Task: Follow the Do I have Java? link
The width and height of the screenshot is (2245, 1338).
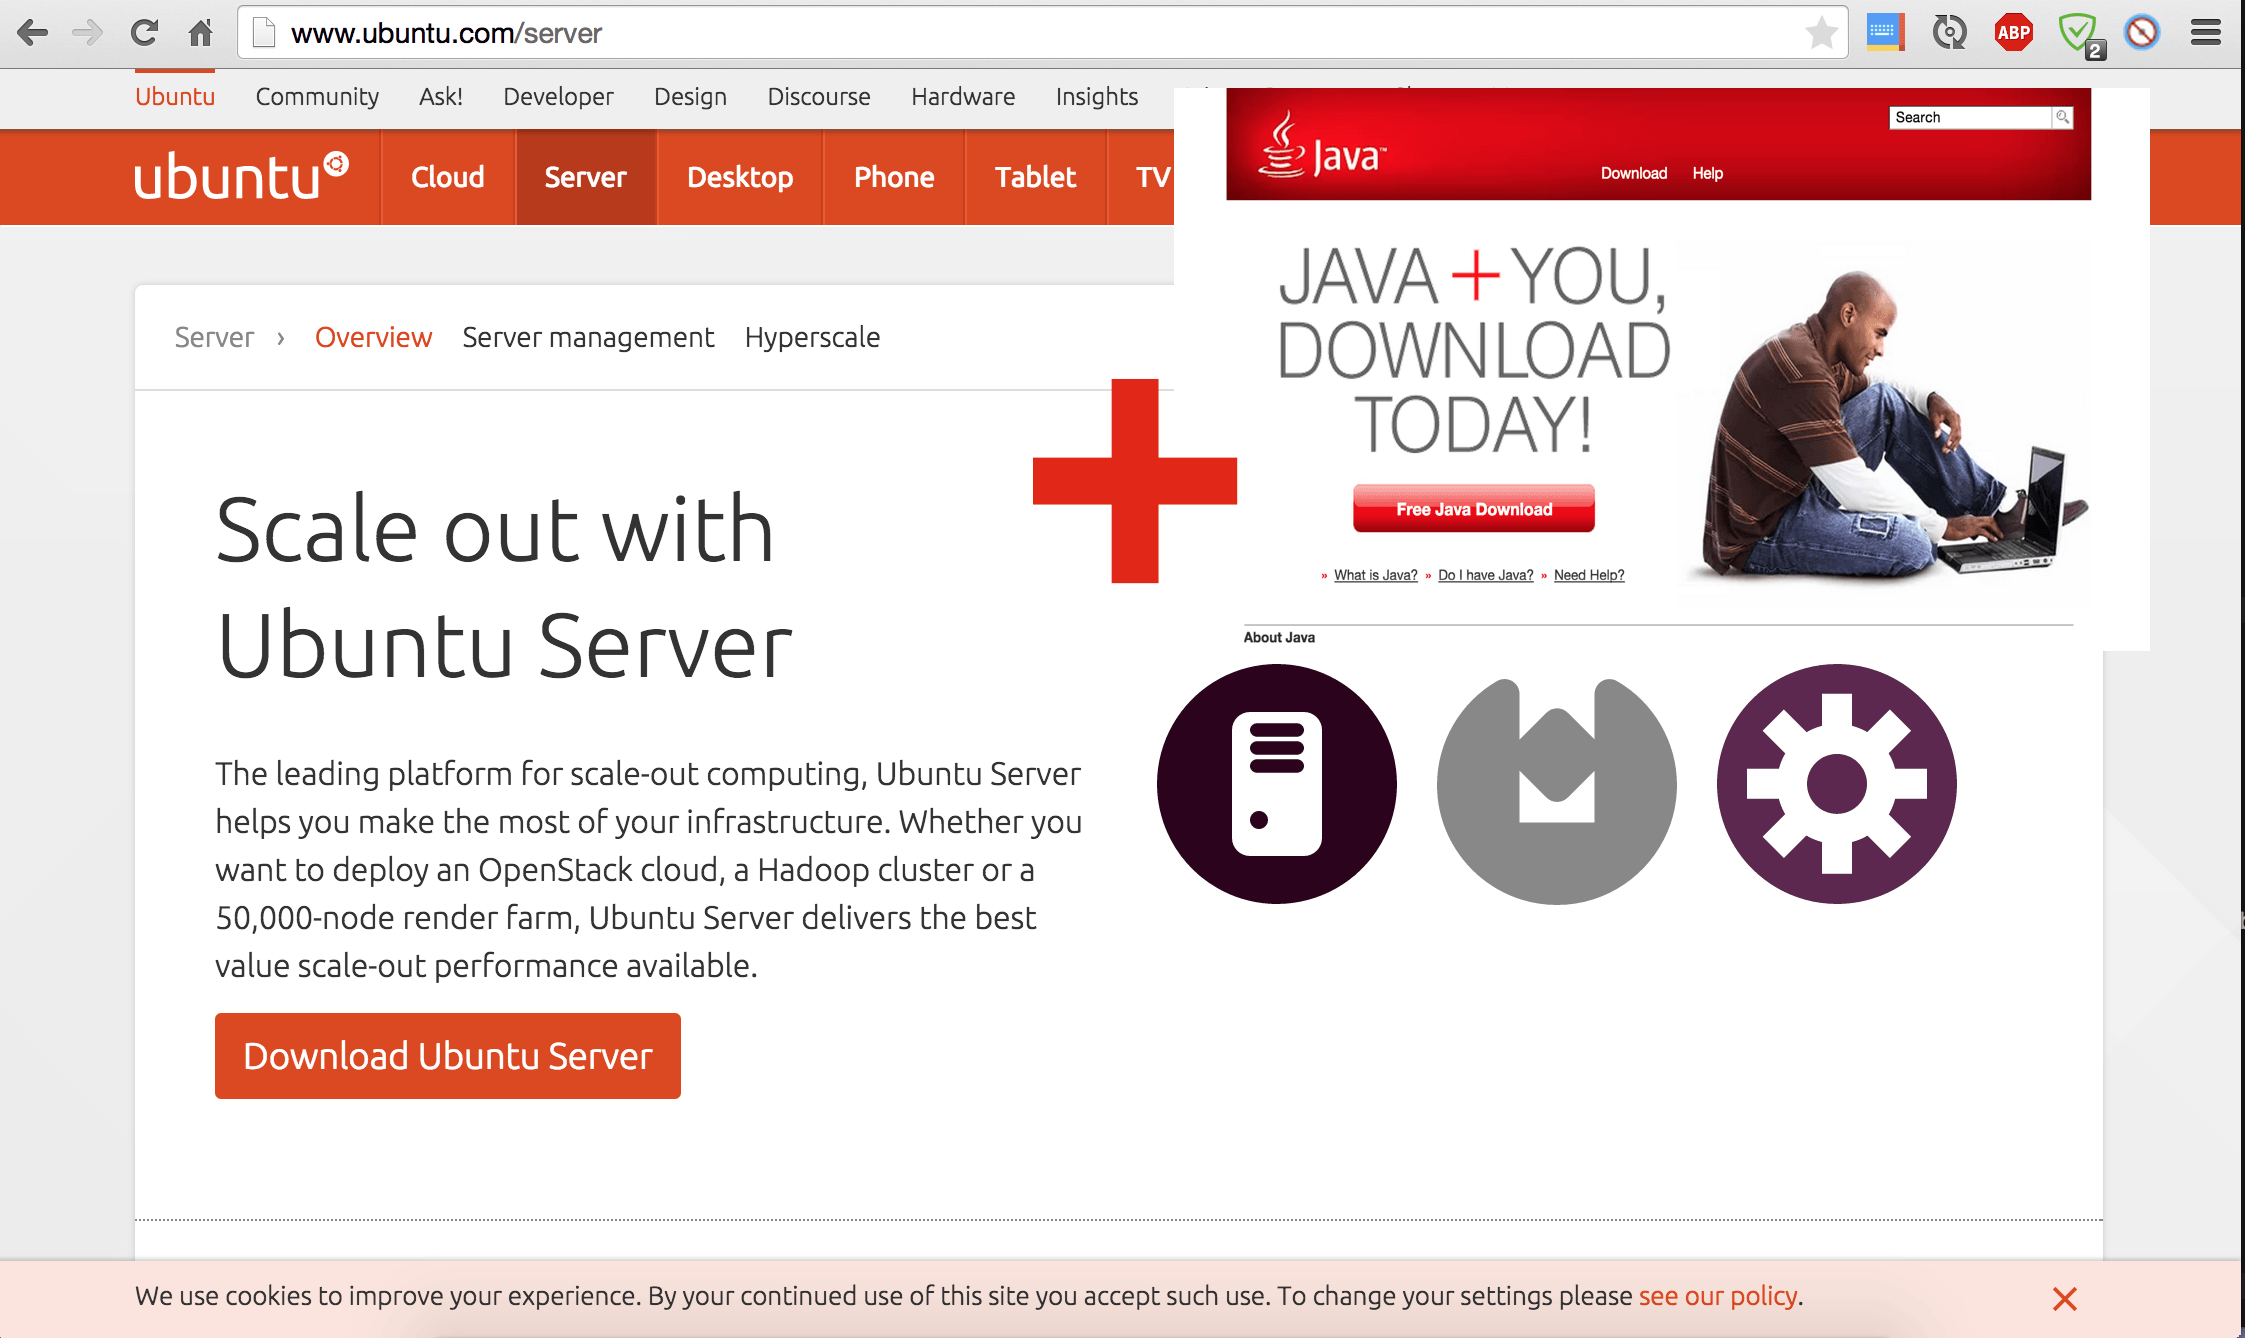Action: coord(1485,575)
